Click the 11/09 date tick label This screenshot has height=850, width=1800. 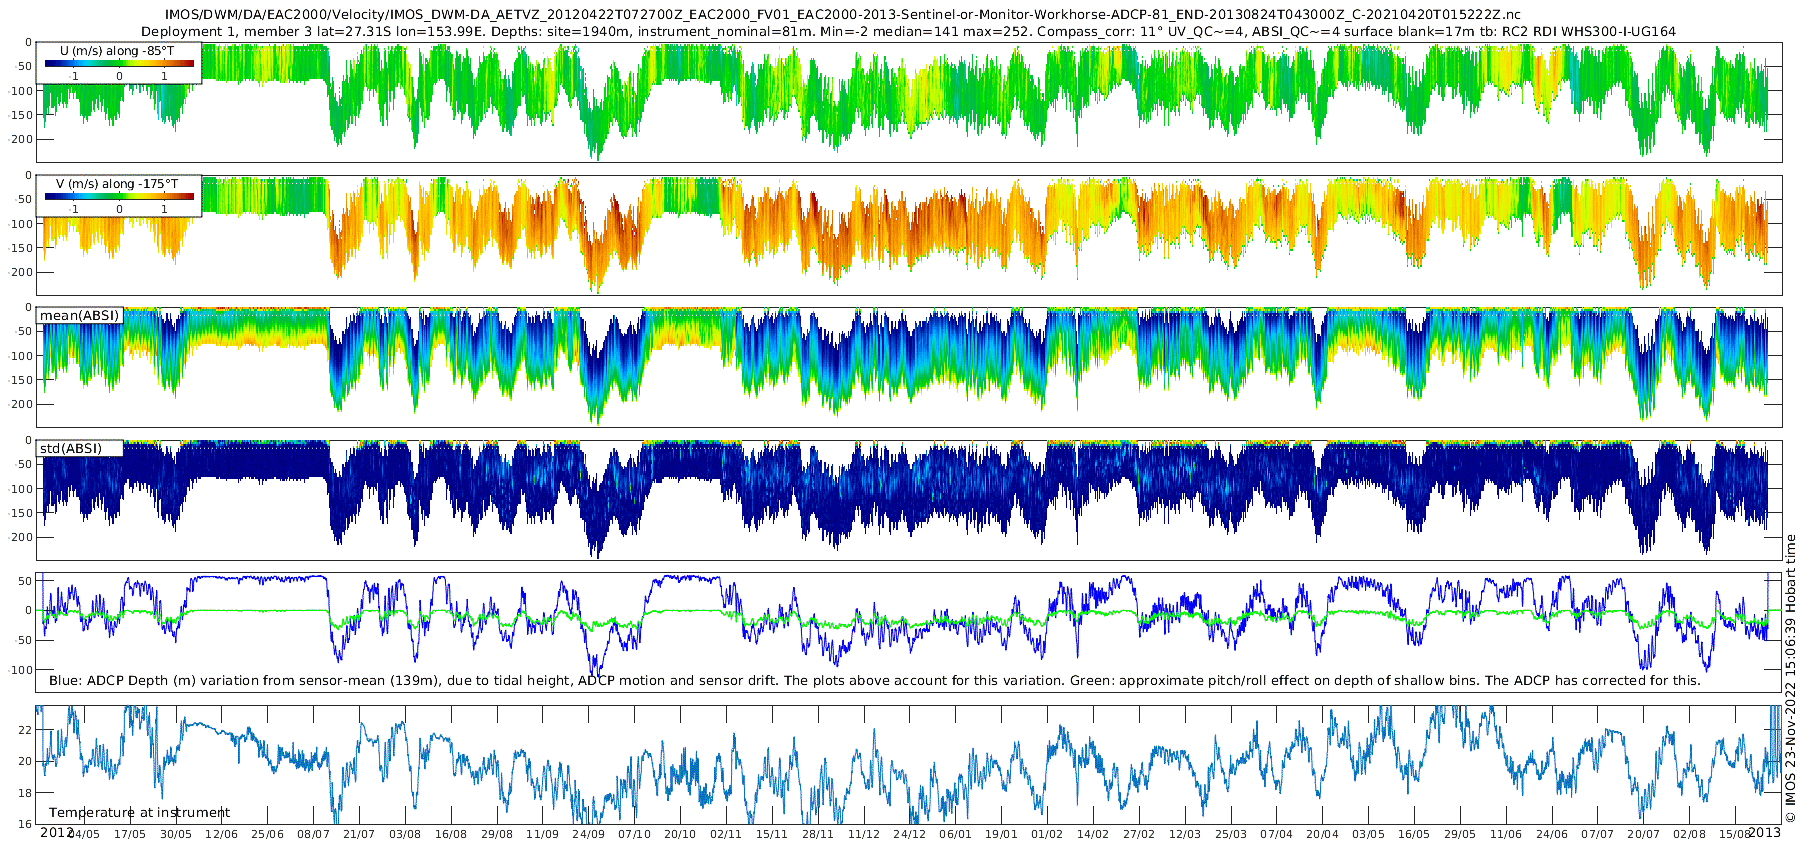click(543, 834)
